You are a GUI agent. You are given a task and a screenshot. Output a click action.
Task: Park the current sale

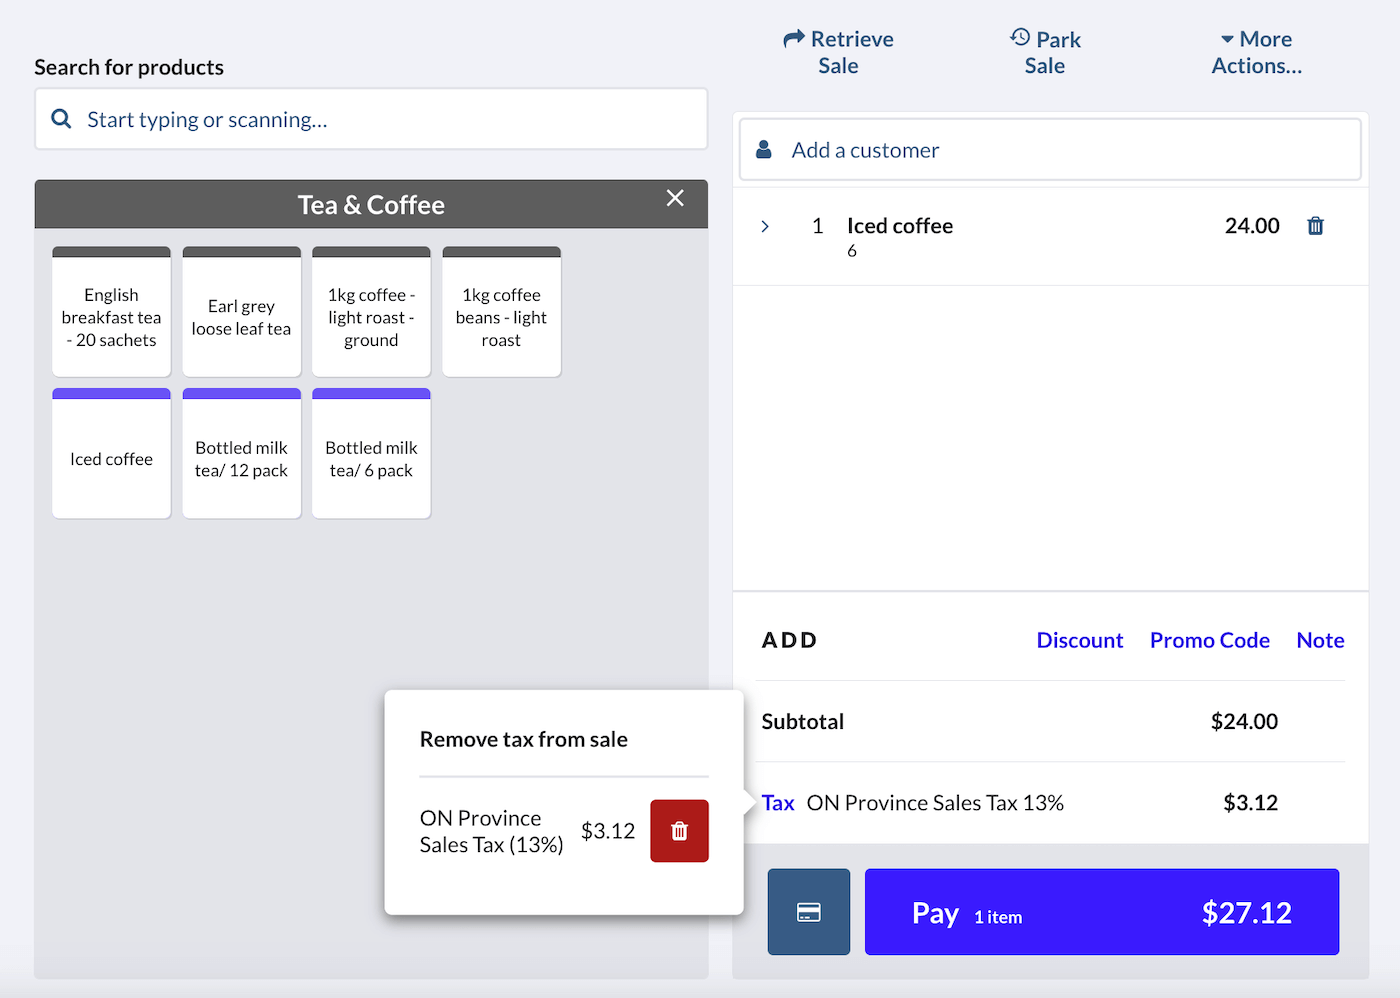pyautogui.click(x=1044, y=52)
